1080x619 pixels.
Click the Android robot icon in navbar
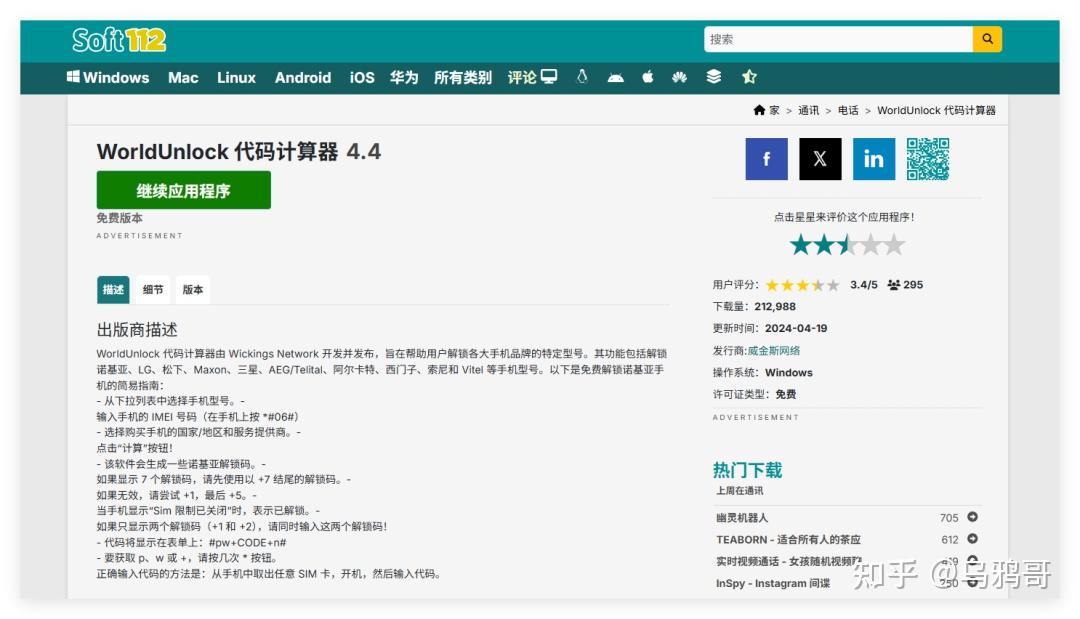point(617,77)
